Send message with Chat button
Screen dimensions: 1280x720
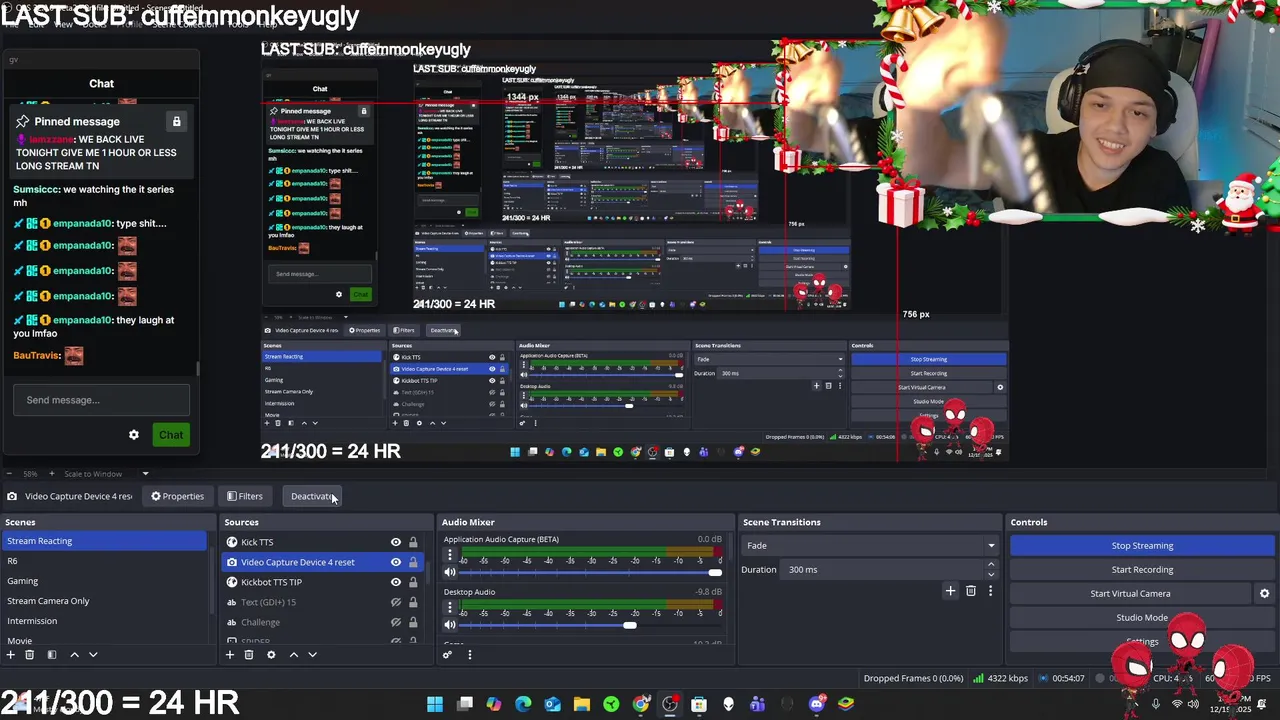(171, 435)
